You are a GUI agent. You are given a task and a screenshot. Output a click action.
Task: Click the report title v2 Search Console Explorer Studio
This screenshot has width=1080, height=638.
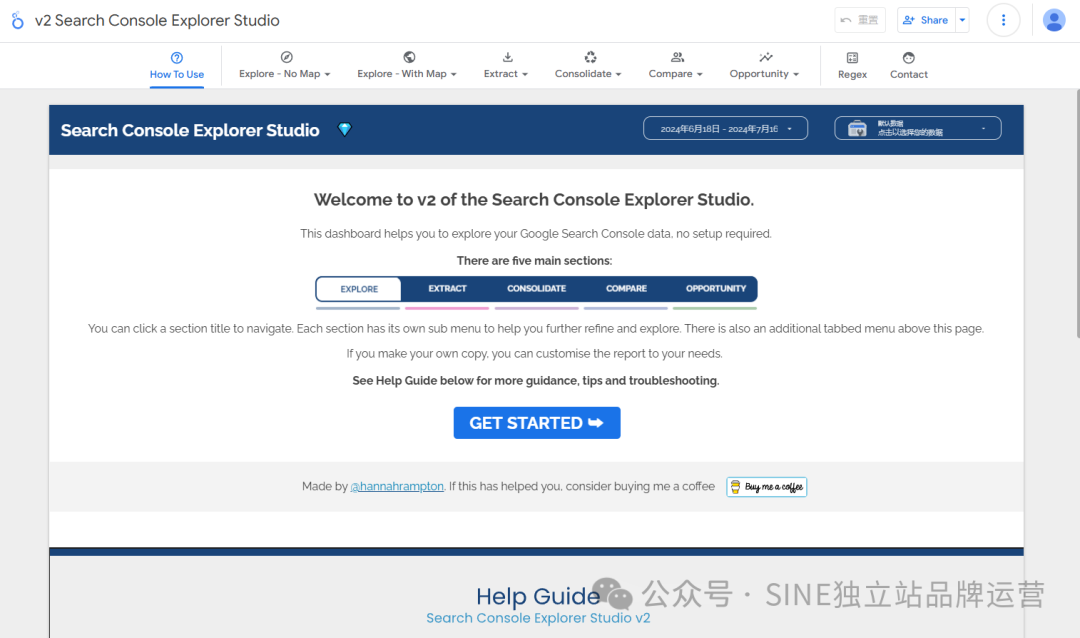pyautogui.click(x=157, y=21)
